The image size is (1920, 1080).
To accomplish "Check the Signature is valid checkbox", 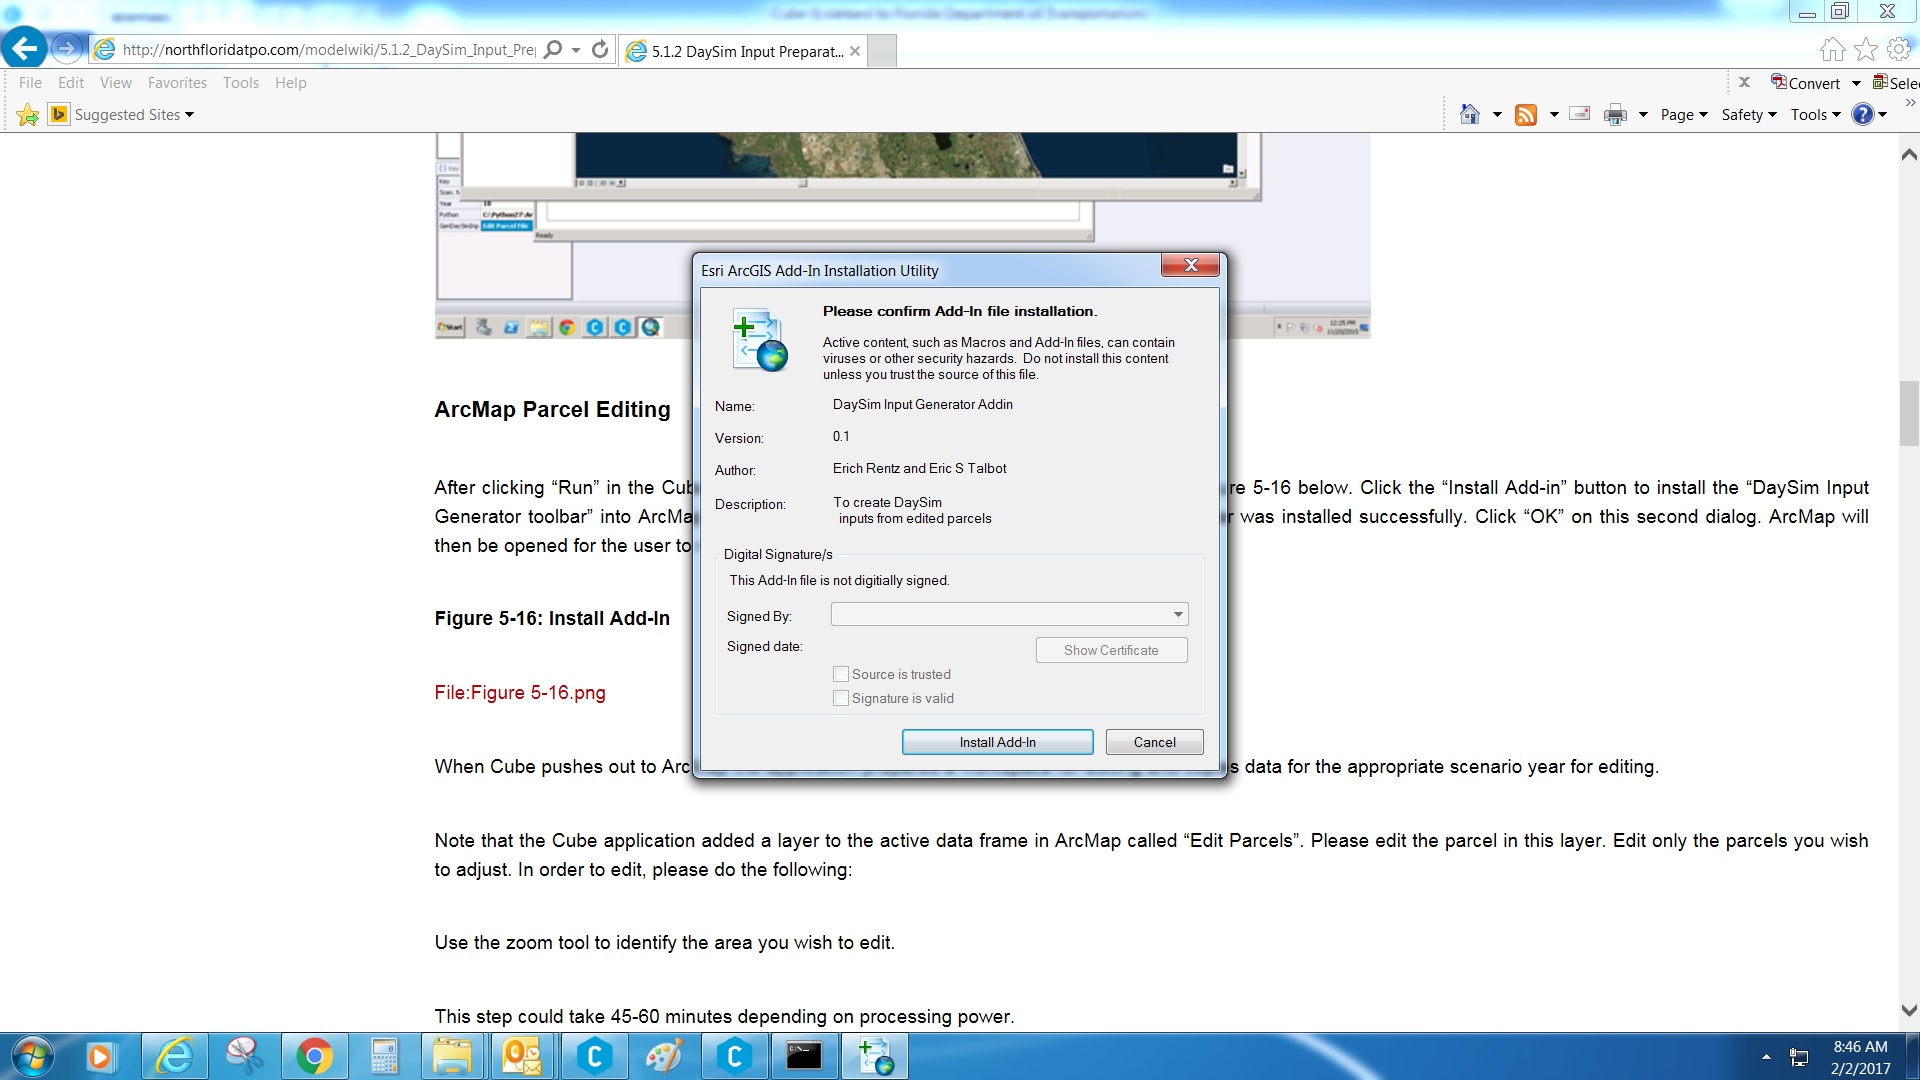I will point(841,698).
